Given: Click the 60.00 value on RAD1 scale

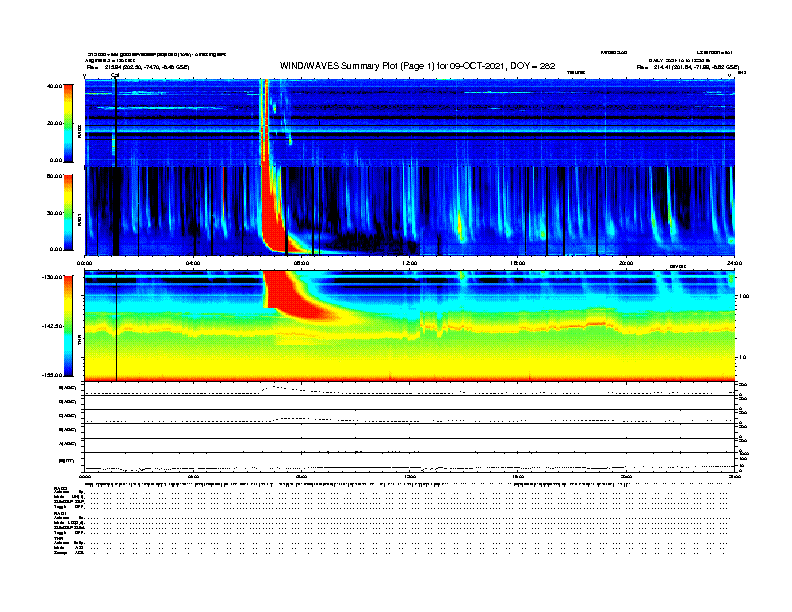Looking at the screenshot, I should click(54, 176).
